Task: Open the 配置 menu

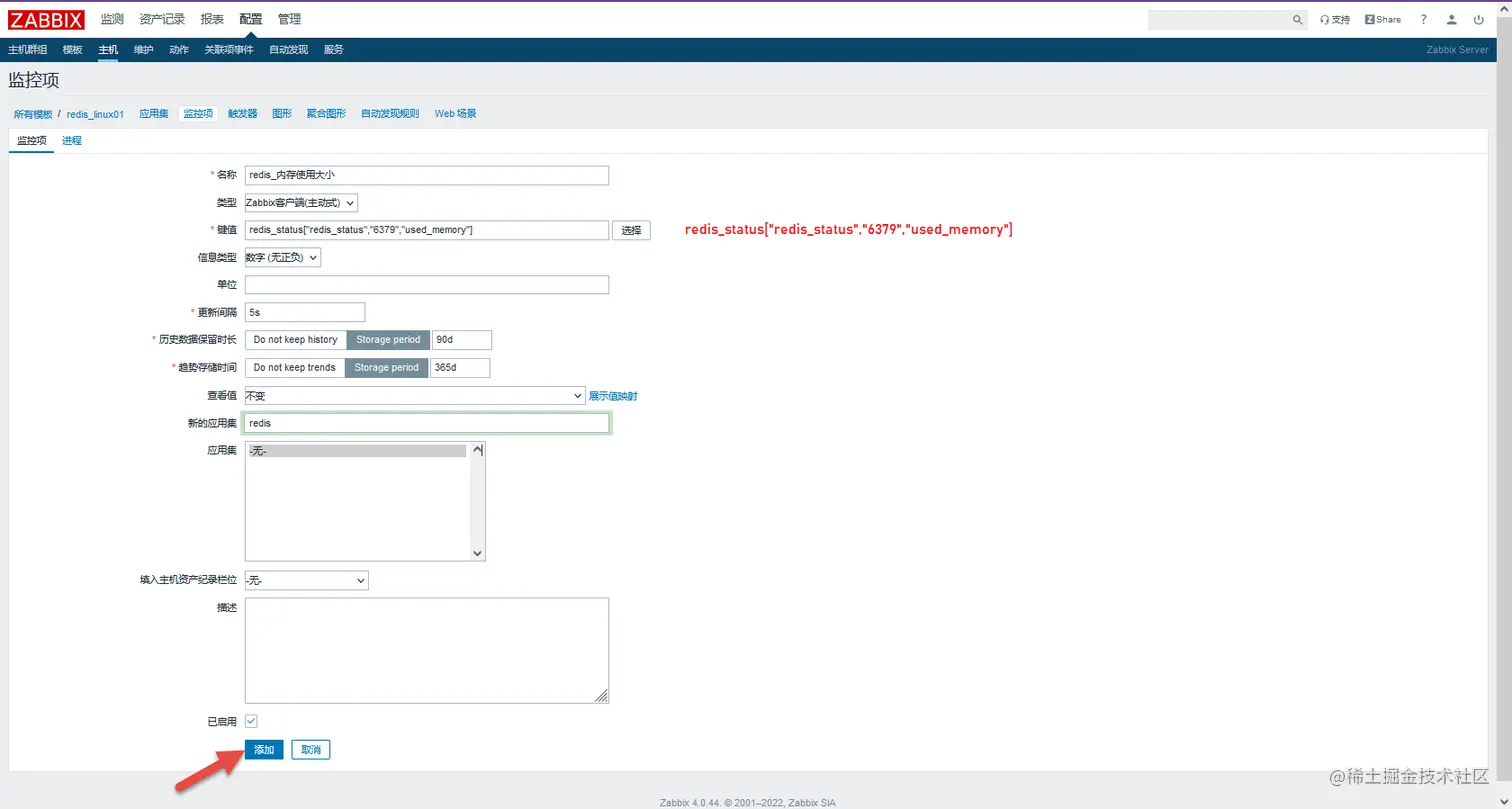Action: coord(251,19)
